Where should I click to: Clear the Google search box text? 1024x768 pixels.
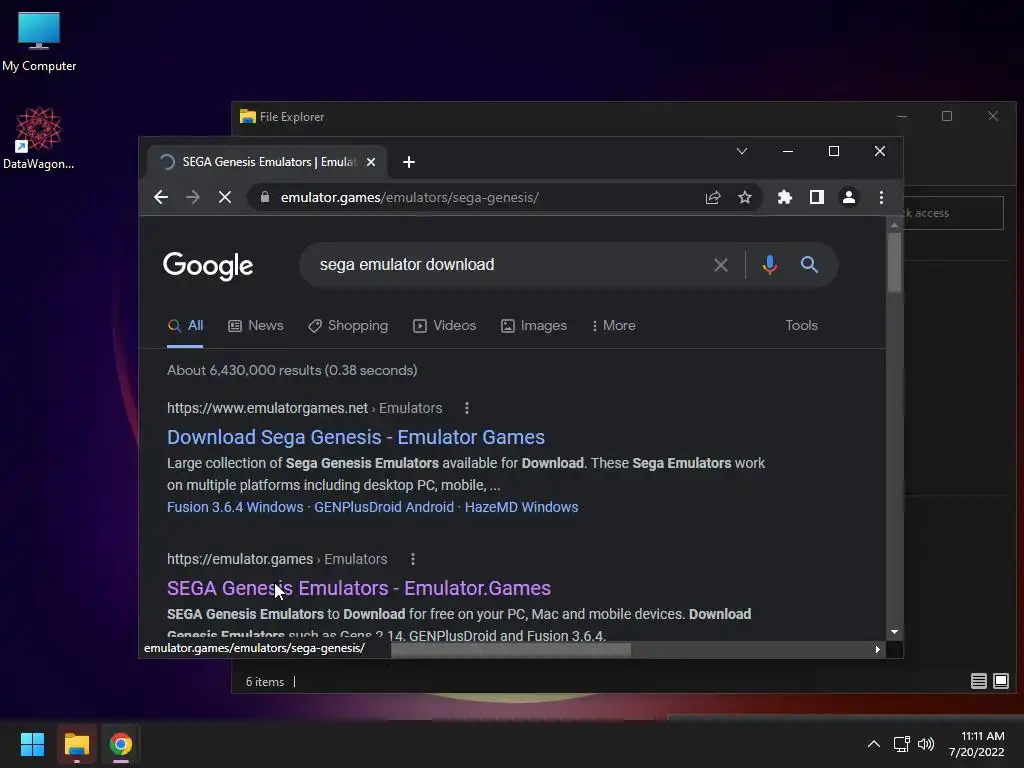tap(720, 264)
